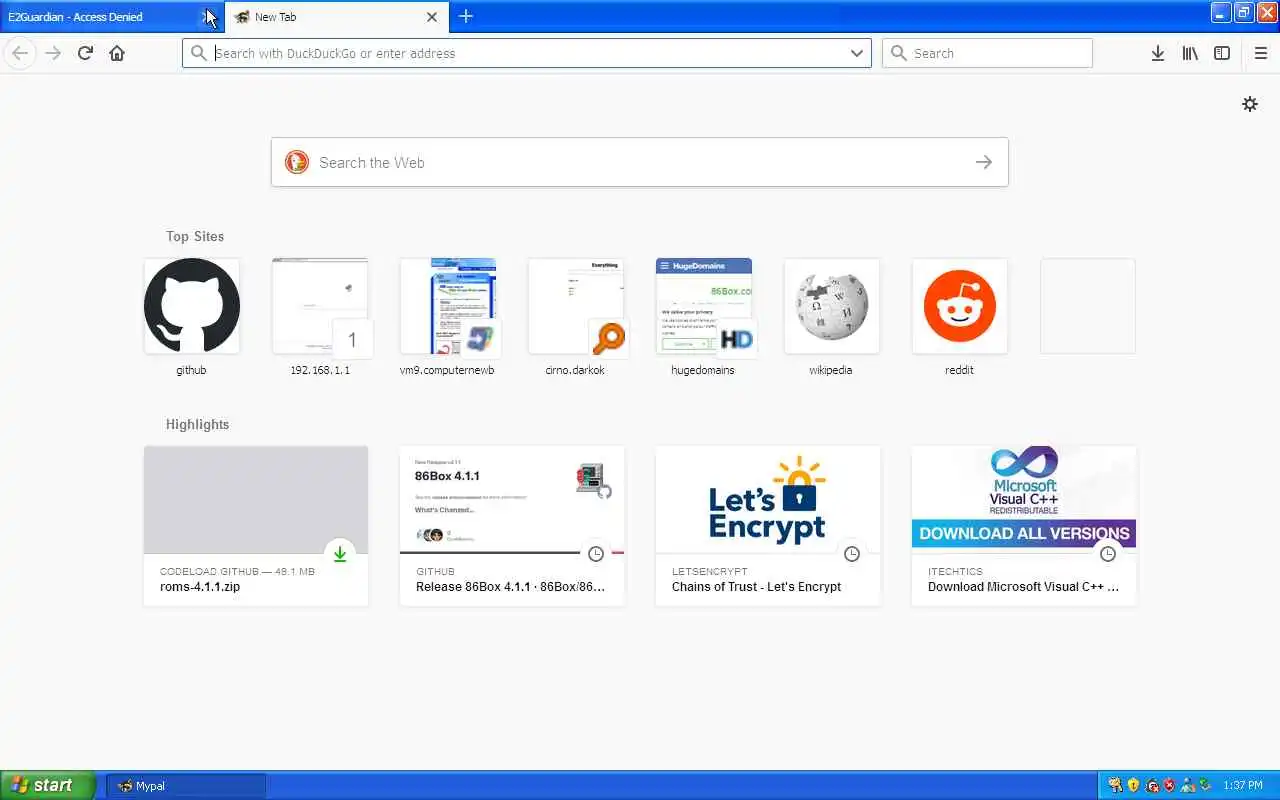The image size is (1280, 800).
Task: Minimize the Mypal browser window
Action: (x=1221, y=12)
